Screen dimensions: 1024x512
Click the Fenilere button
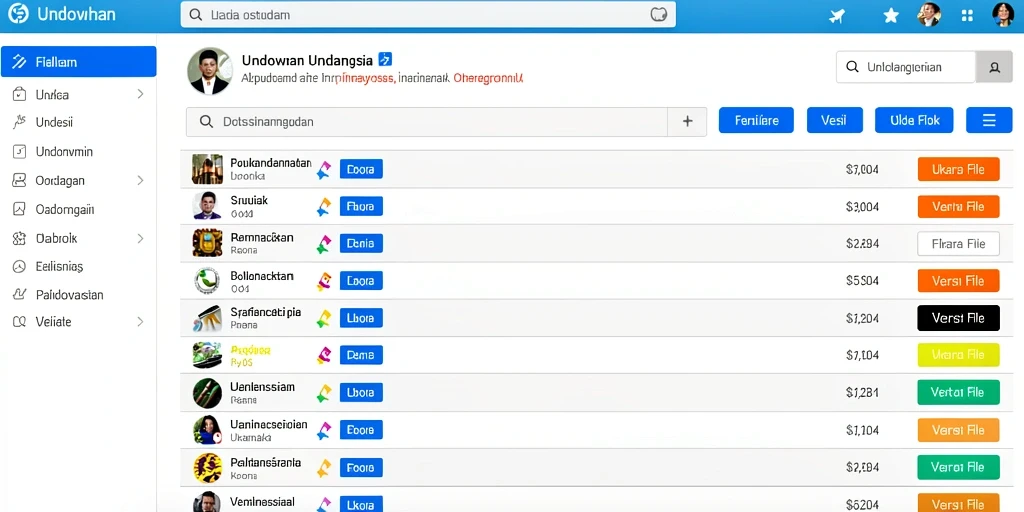click(x=756, y=120)
